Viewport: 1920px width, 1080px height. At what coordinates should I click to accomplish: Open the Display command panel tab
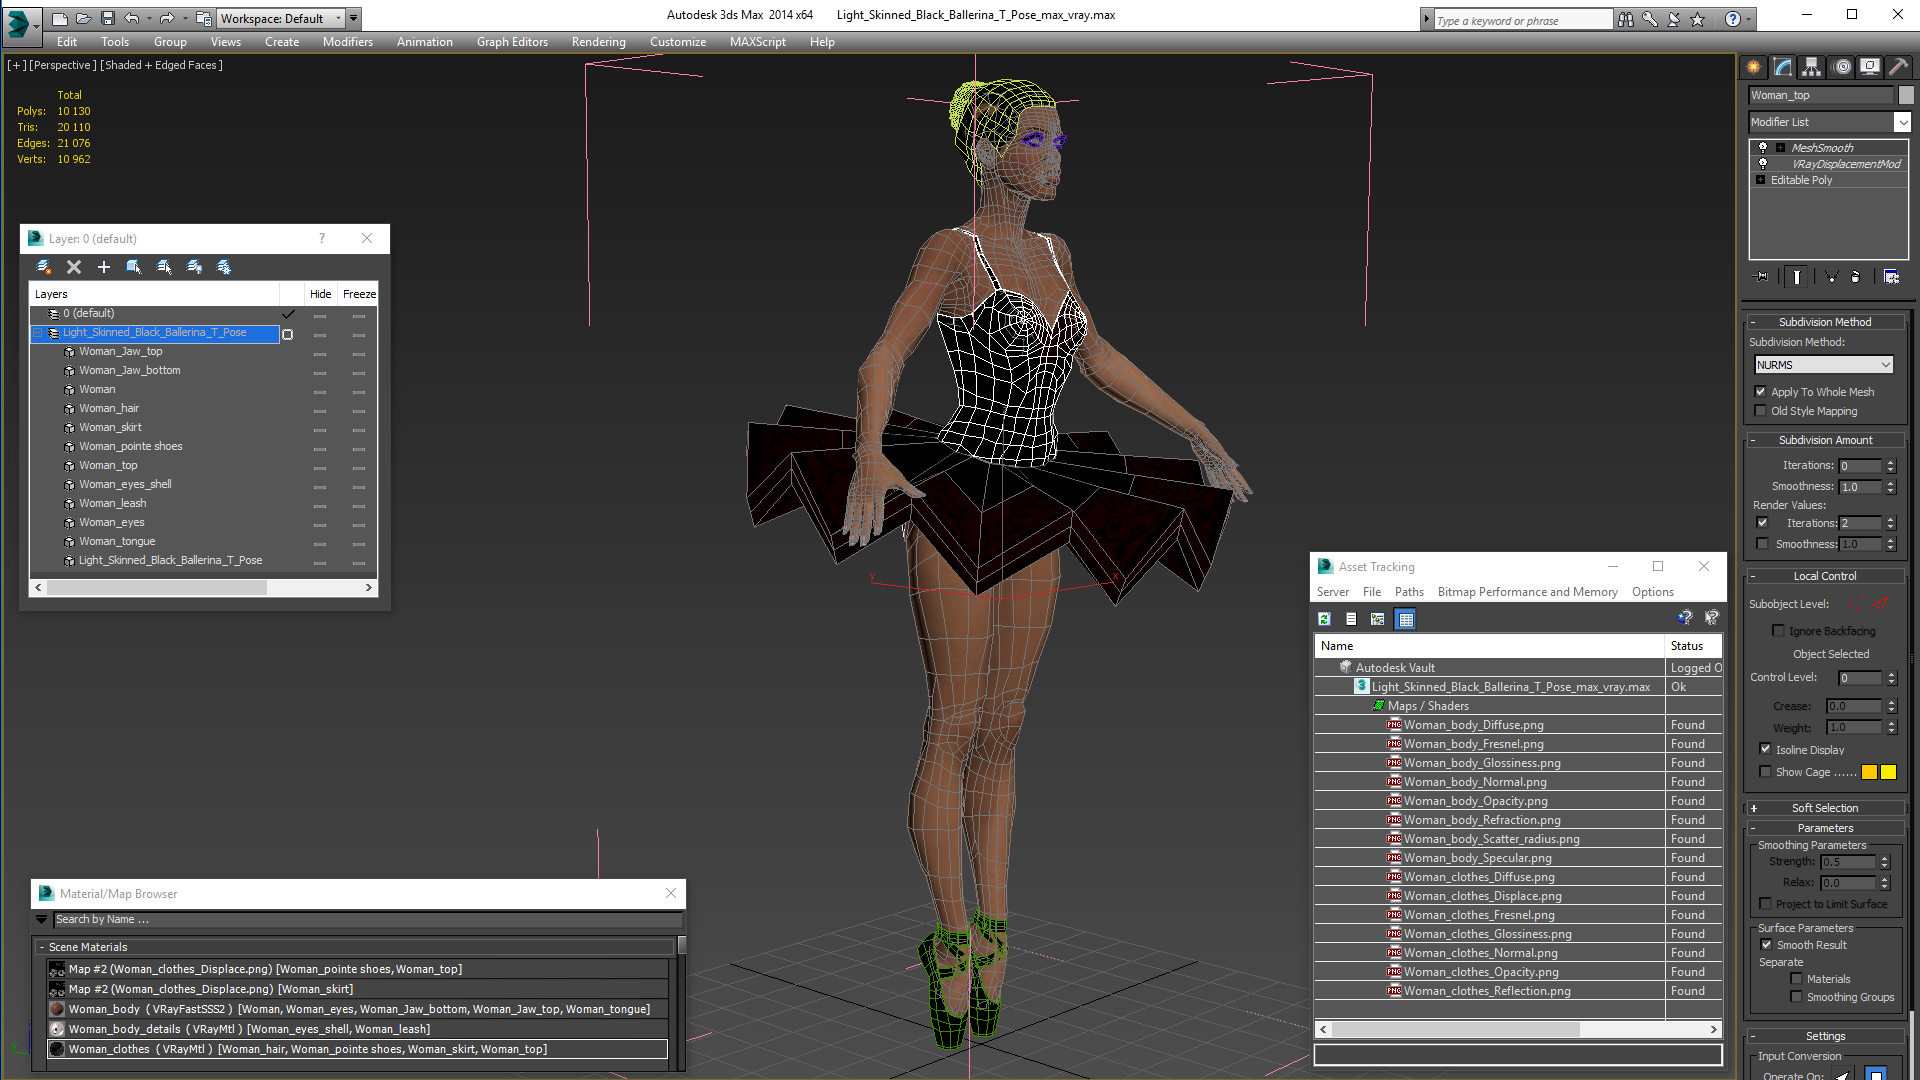[1869, 67]
